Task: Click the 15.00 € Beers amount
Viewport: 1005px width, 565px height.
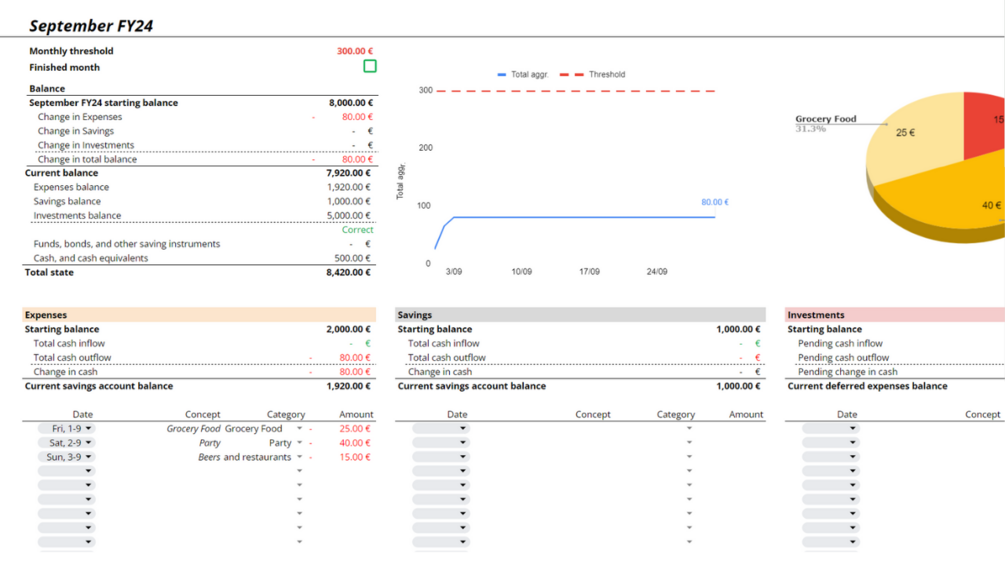Action: 354,457
